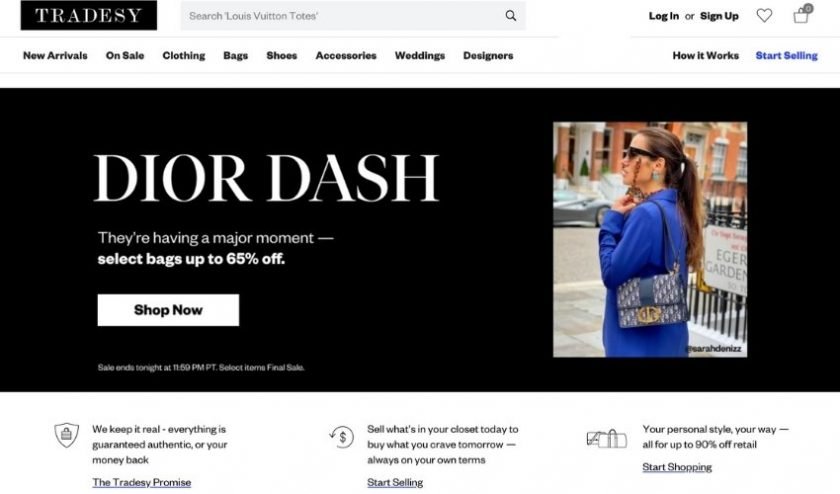Click the Sign Up link
The width and height of the screenshot is (840, 494).
tap(719, 16)
